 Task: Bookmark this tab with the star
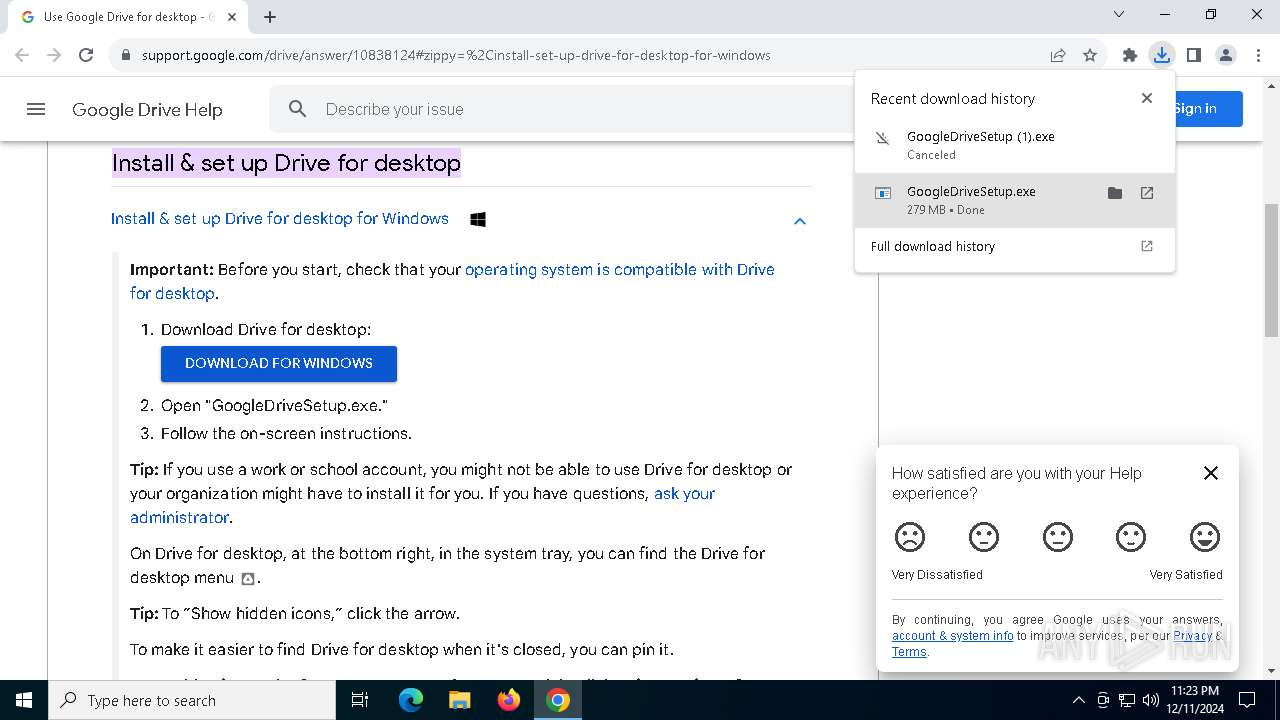(1090, 55)
